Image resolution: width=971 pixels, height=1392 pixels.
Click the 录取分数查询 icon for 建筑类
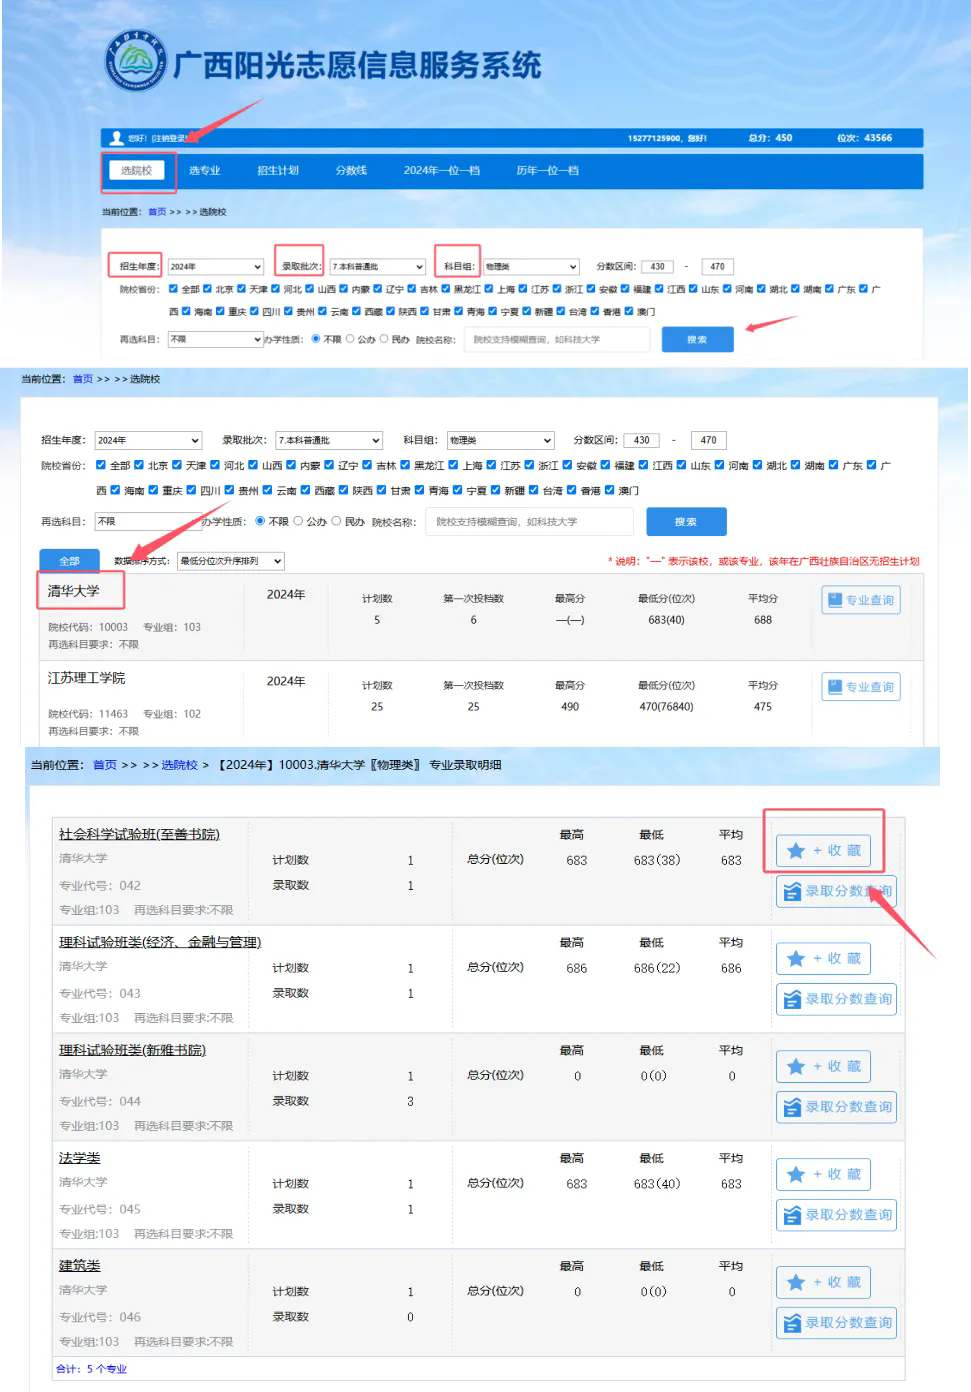(x=792, y=1323)
